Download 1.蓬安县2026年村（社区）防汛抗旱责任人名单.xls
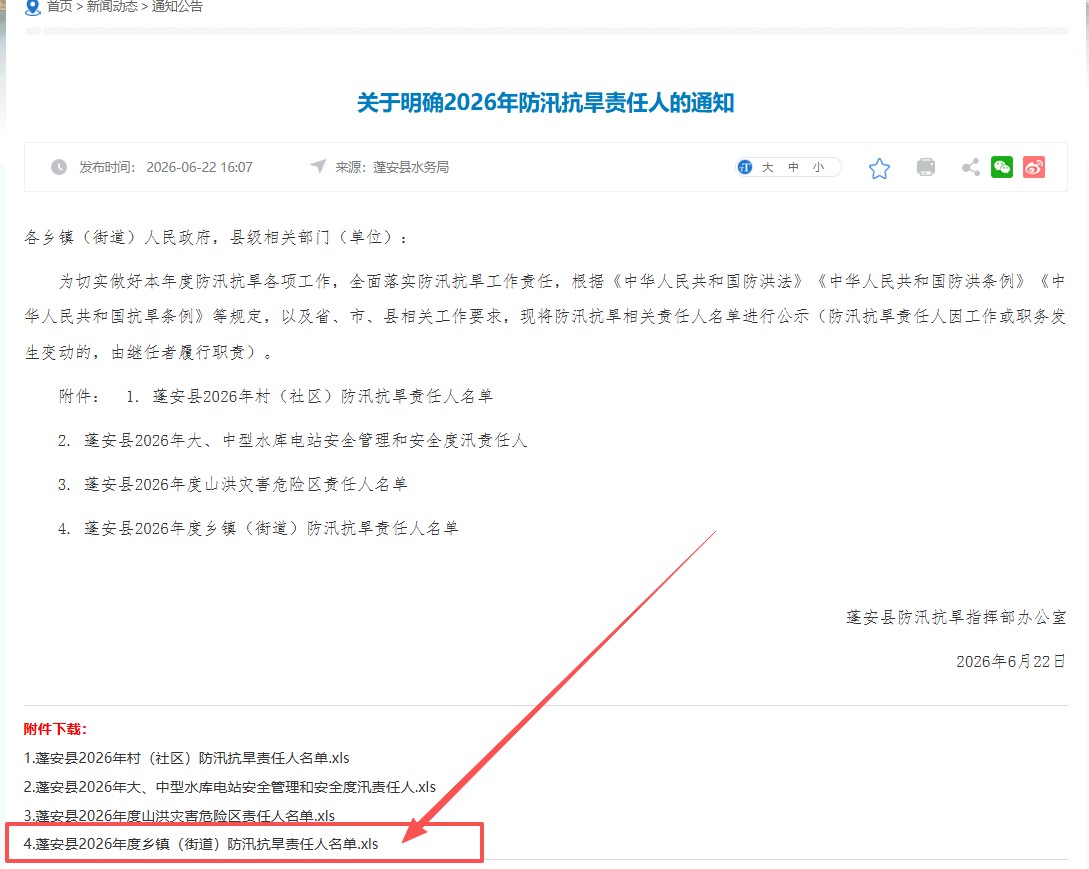Viewport: 1089px width, 869px height. coord(187,758)
